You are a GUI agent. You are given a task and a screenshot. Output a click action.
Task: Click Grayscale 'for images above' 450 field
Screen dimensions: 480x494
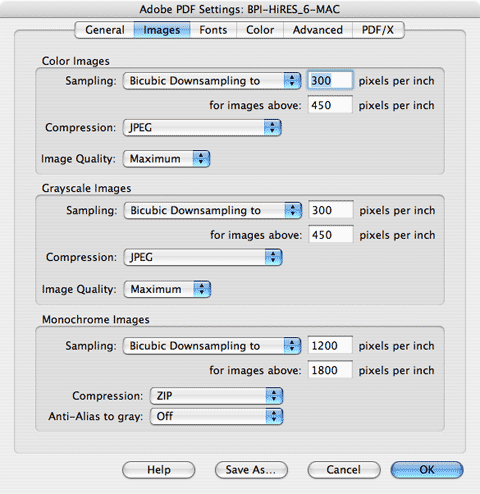tap(331, 235)
